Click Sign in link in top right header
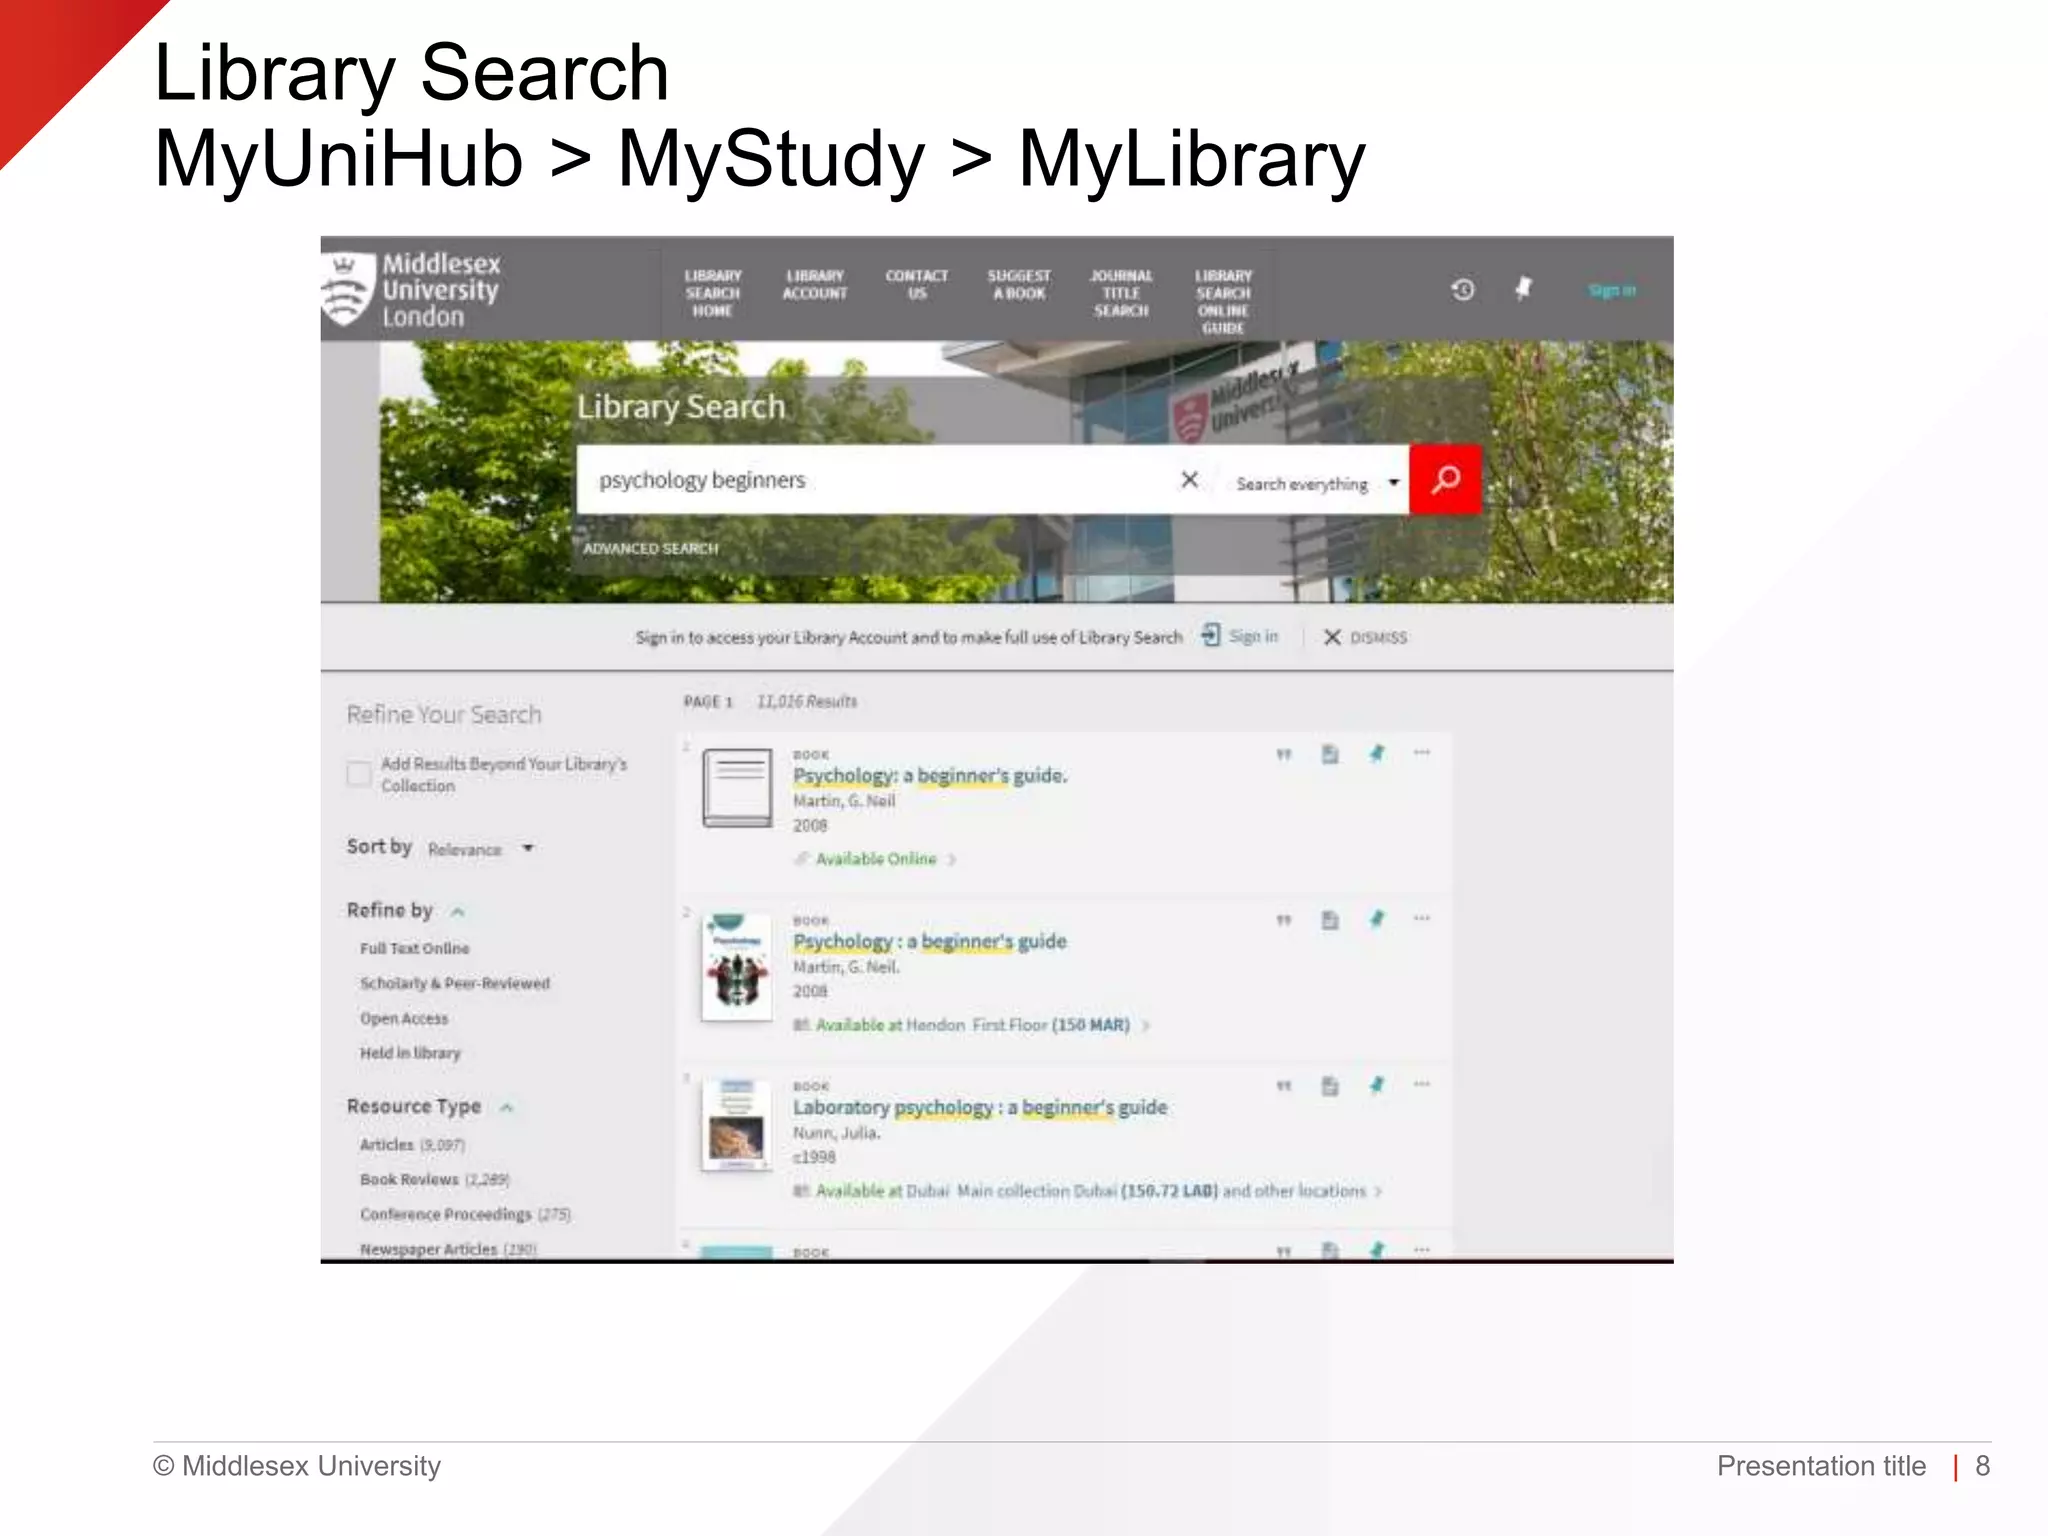Image resolution: width=2048 pixels, height=1536 pixels. coord(1612,290)
